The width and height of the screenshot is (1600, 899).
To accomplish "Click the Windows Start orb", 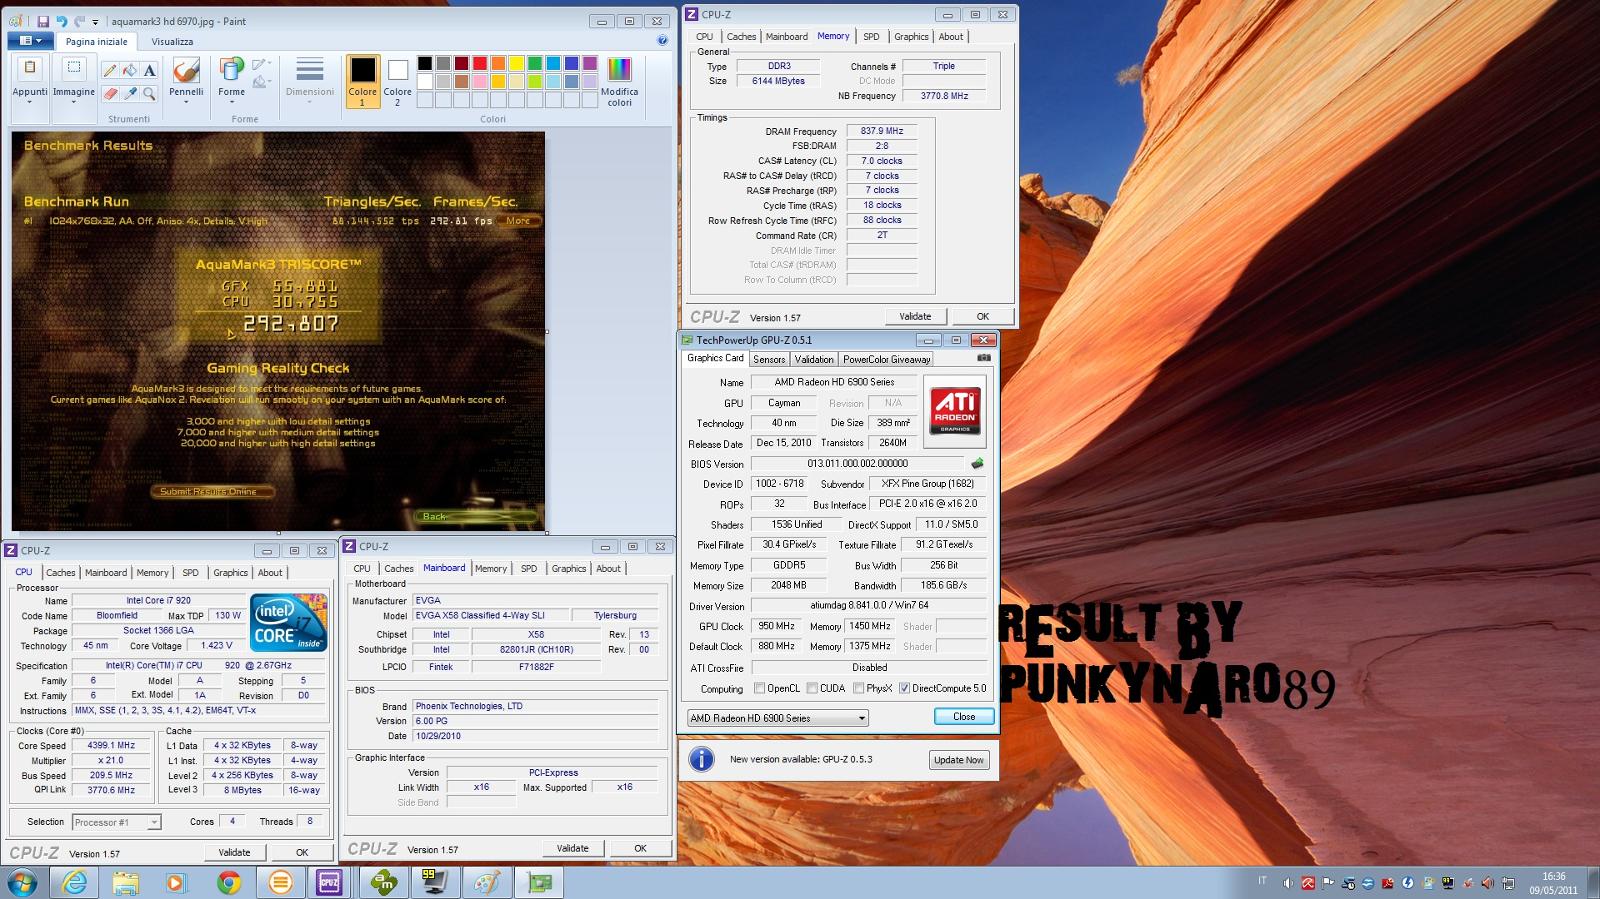I will 22,883.
